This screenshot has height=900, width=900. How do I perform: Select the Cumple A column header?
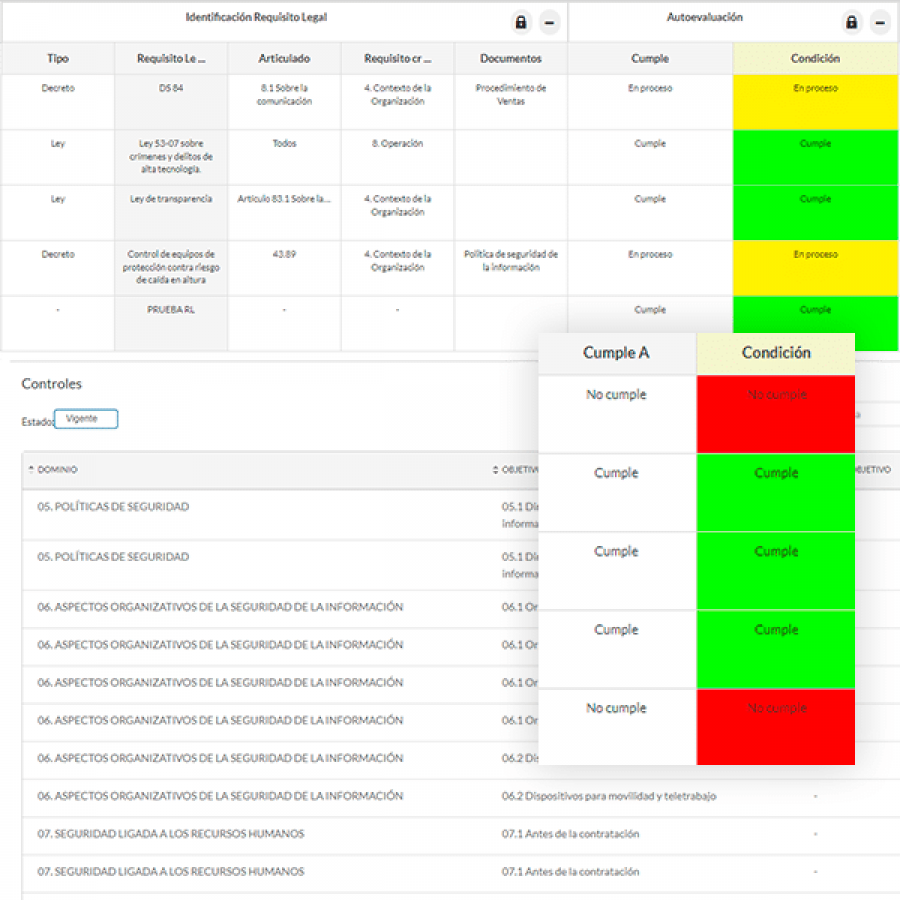(616, 353)
